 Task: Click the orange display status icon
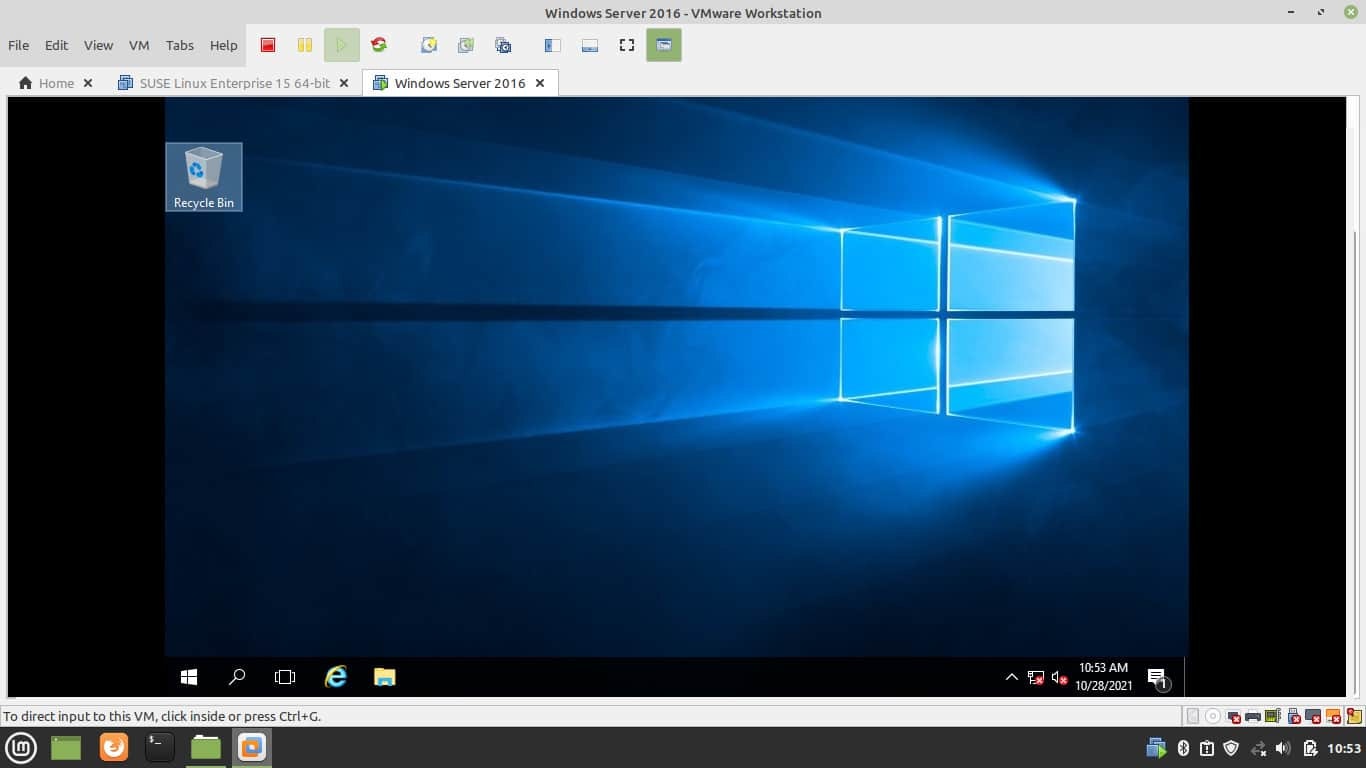(1334, 716)
